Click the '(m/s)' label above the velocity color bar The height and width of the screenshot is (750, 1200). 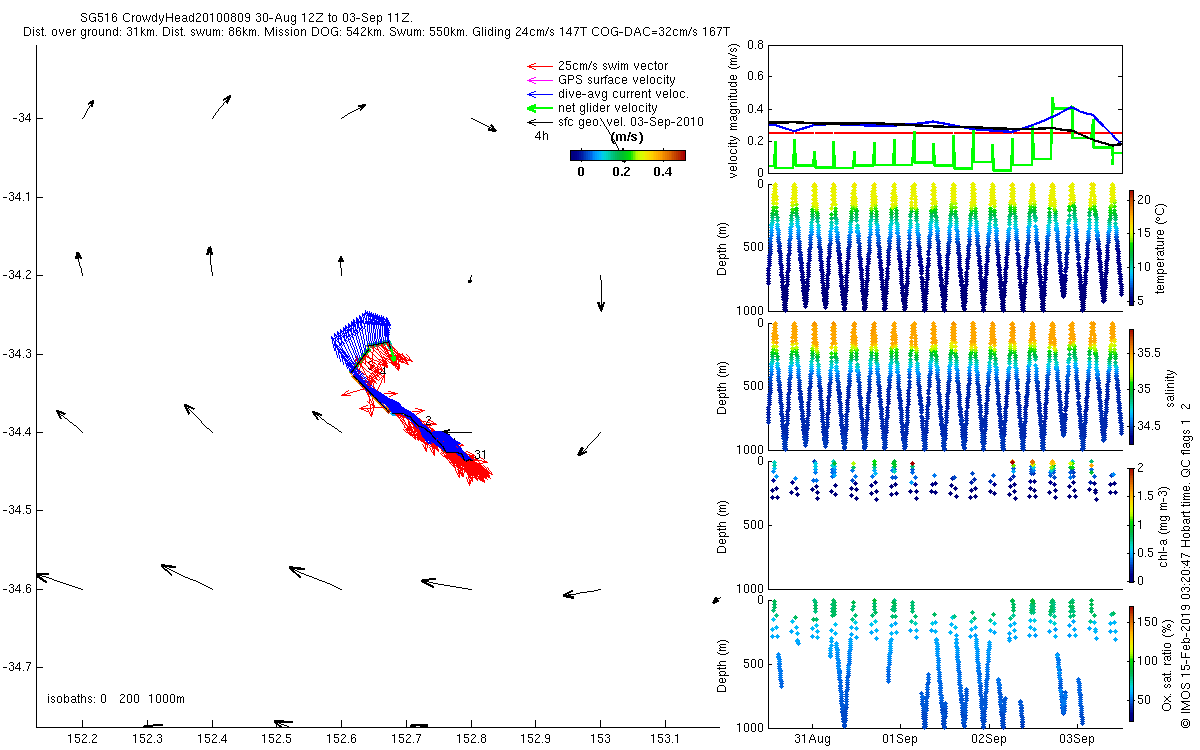click(627, 137)
